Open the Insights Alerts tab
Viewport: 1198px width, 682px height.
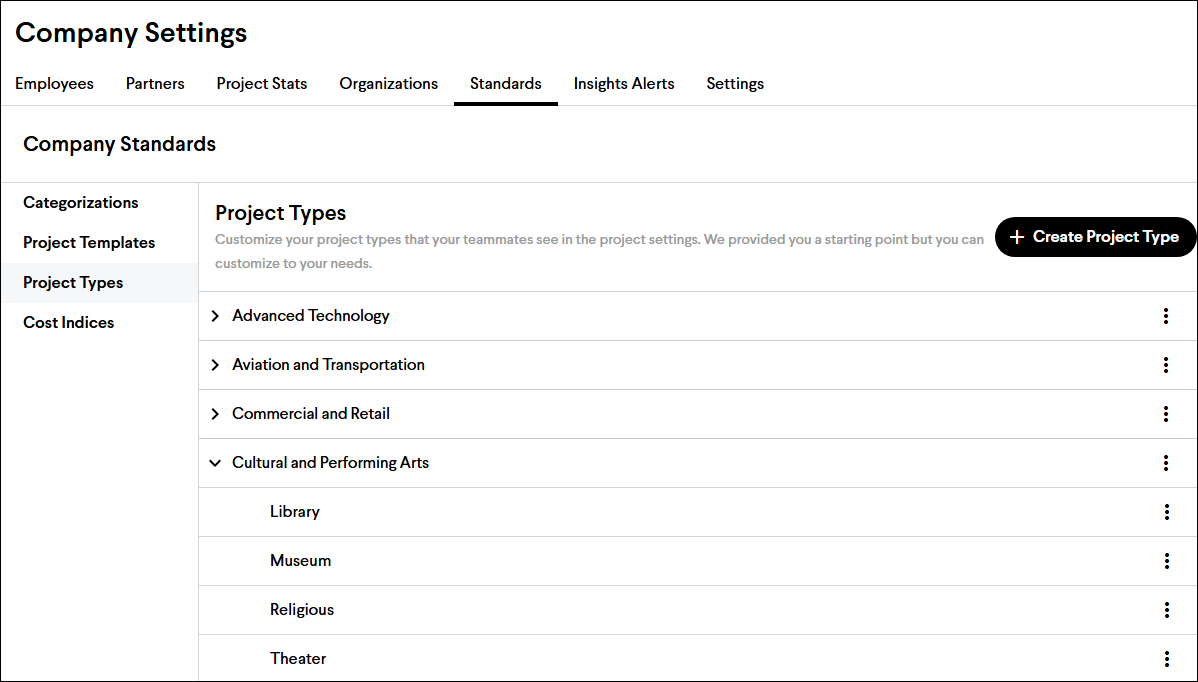(x=624, y=84)
